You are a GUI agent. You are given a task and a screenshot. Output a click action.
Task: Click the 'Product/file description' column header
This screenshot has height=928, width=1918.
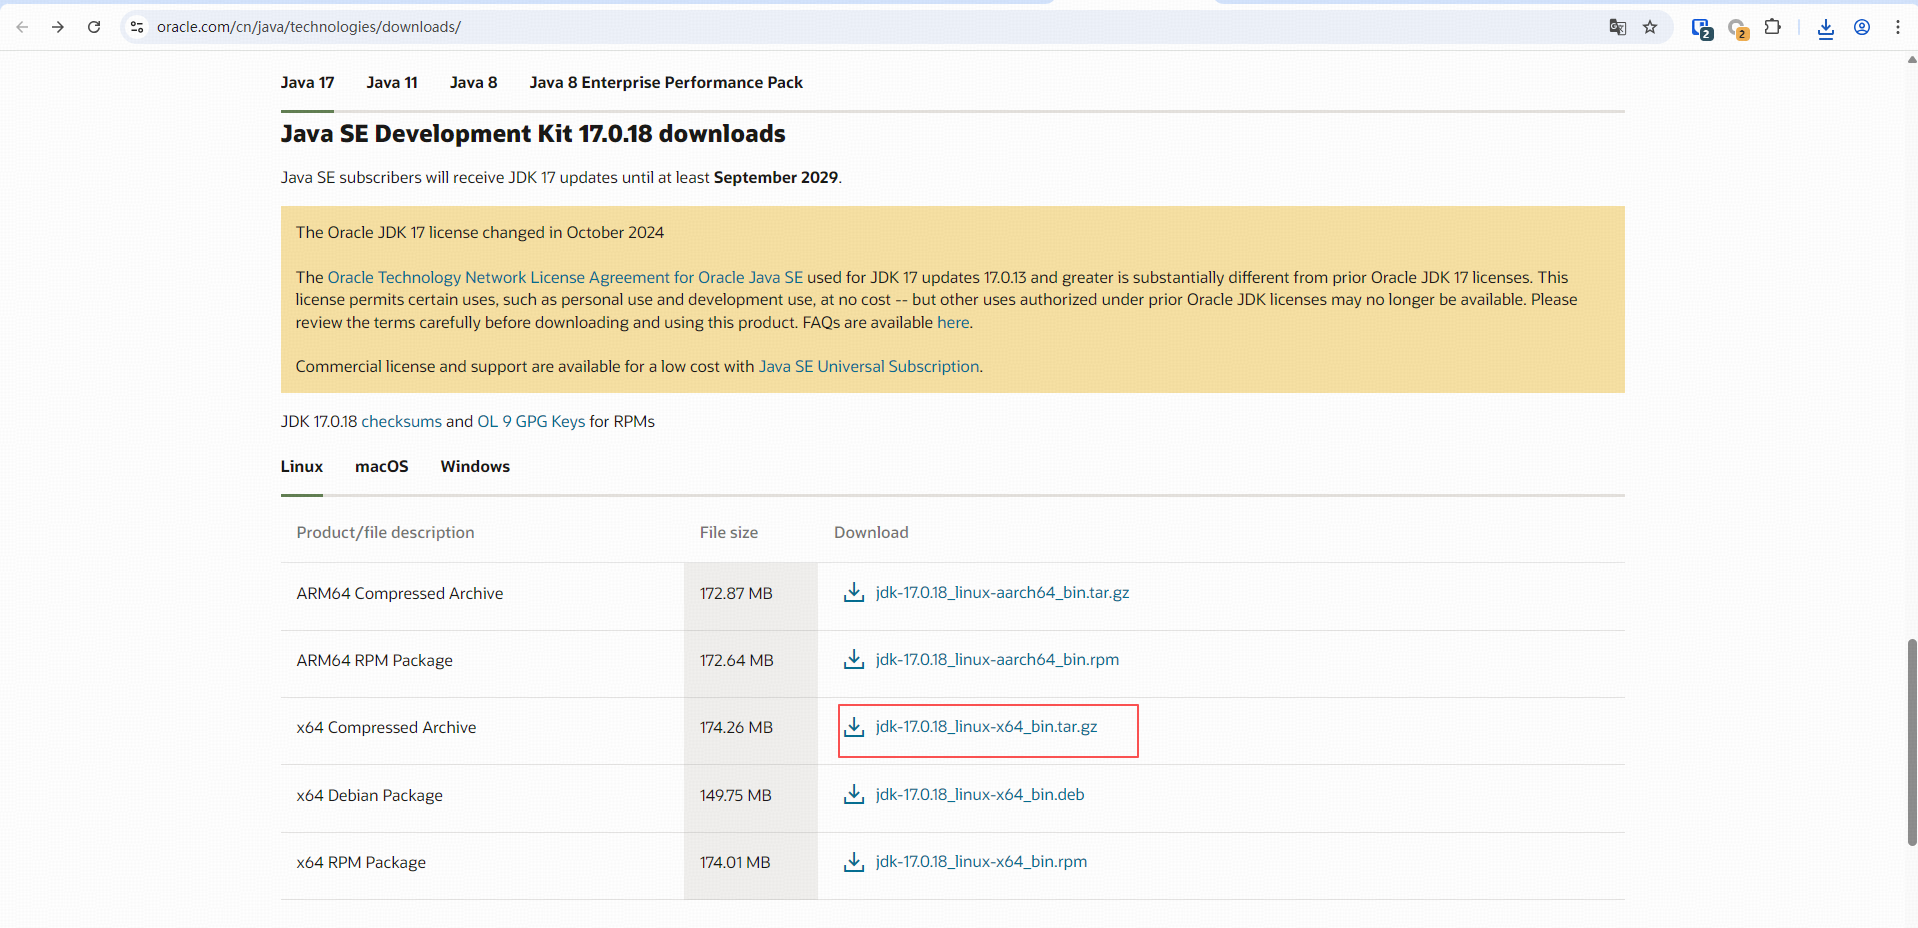click(x=385, y=533)
